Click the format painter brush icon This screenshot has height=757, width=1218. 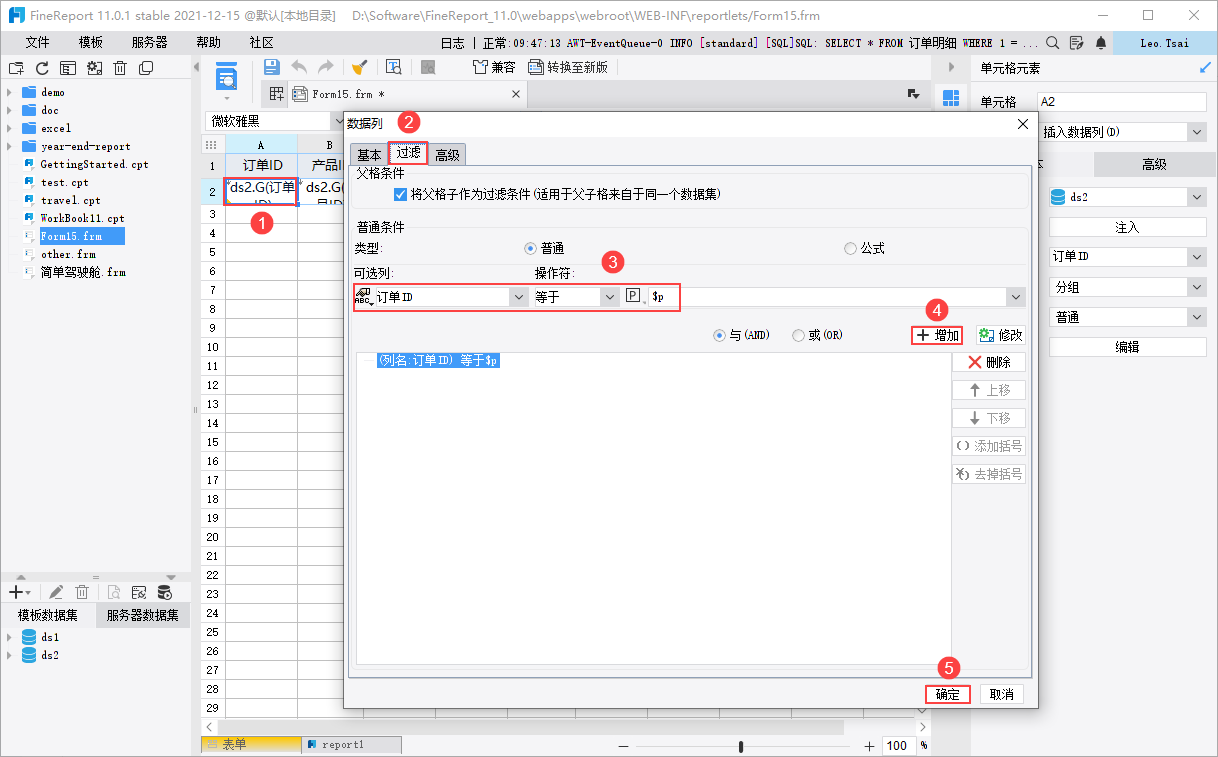(x=358, y=67)
